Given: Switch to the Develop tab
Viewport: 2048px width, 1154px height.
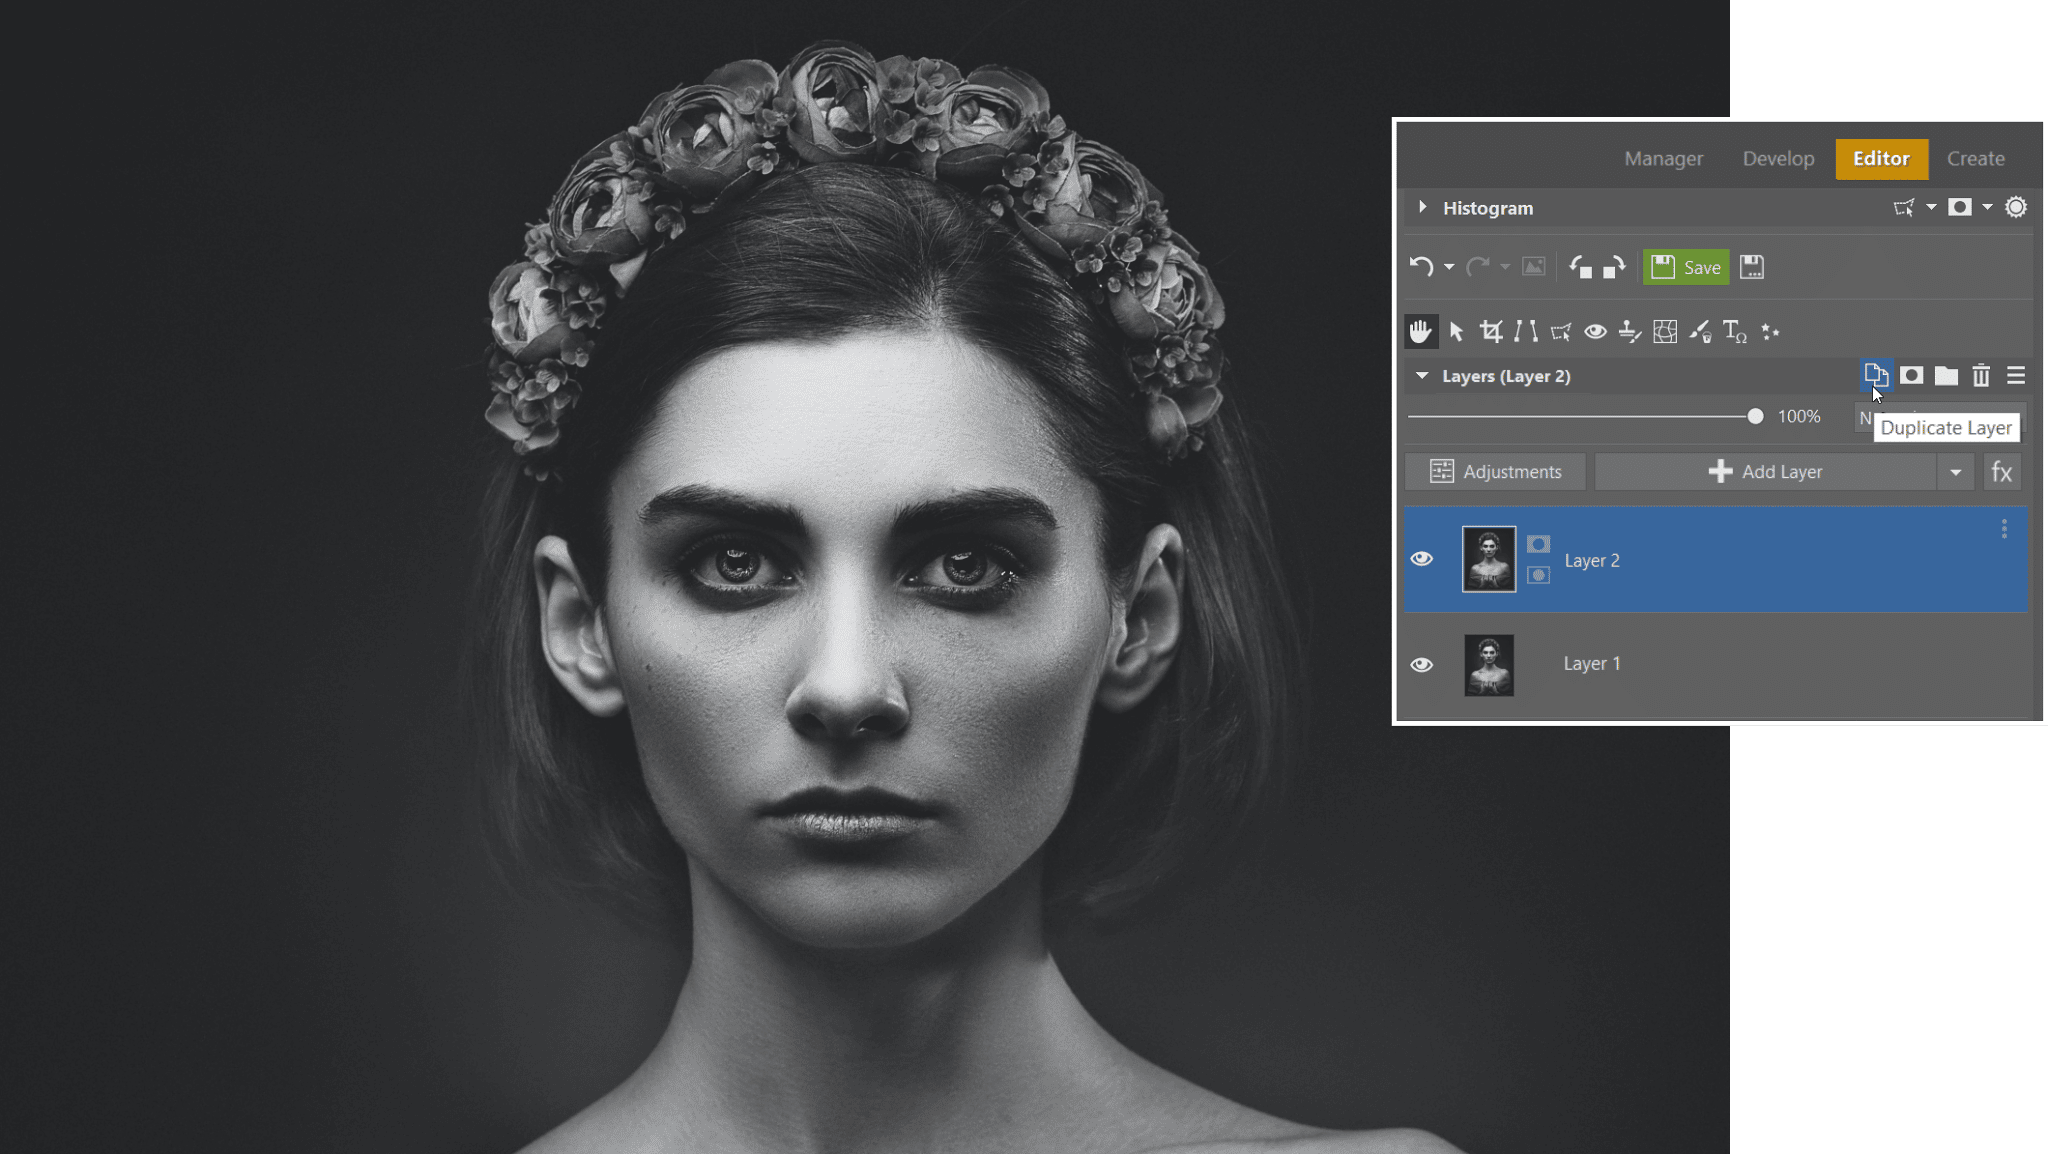Looking at the screenshot, I should pos(1777,159).
